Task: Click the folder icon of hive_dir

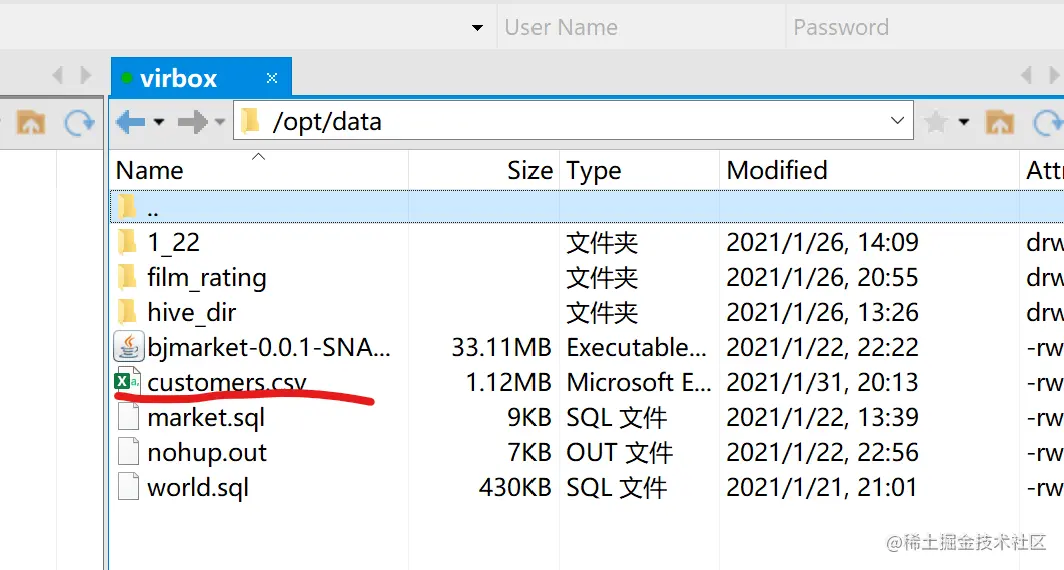Action: tap(127, 312)
